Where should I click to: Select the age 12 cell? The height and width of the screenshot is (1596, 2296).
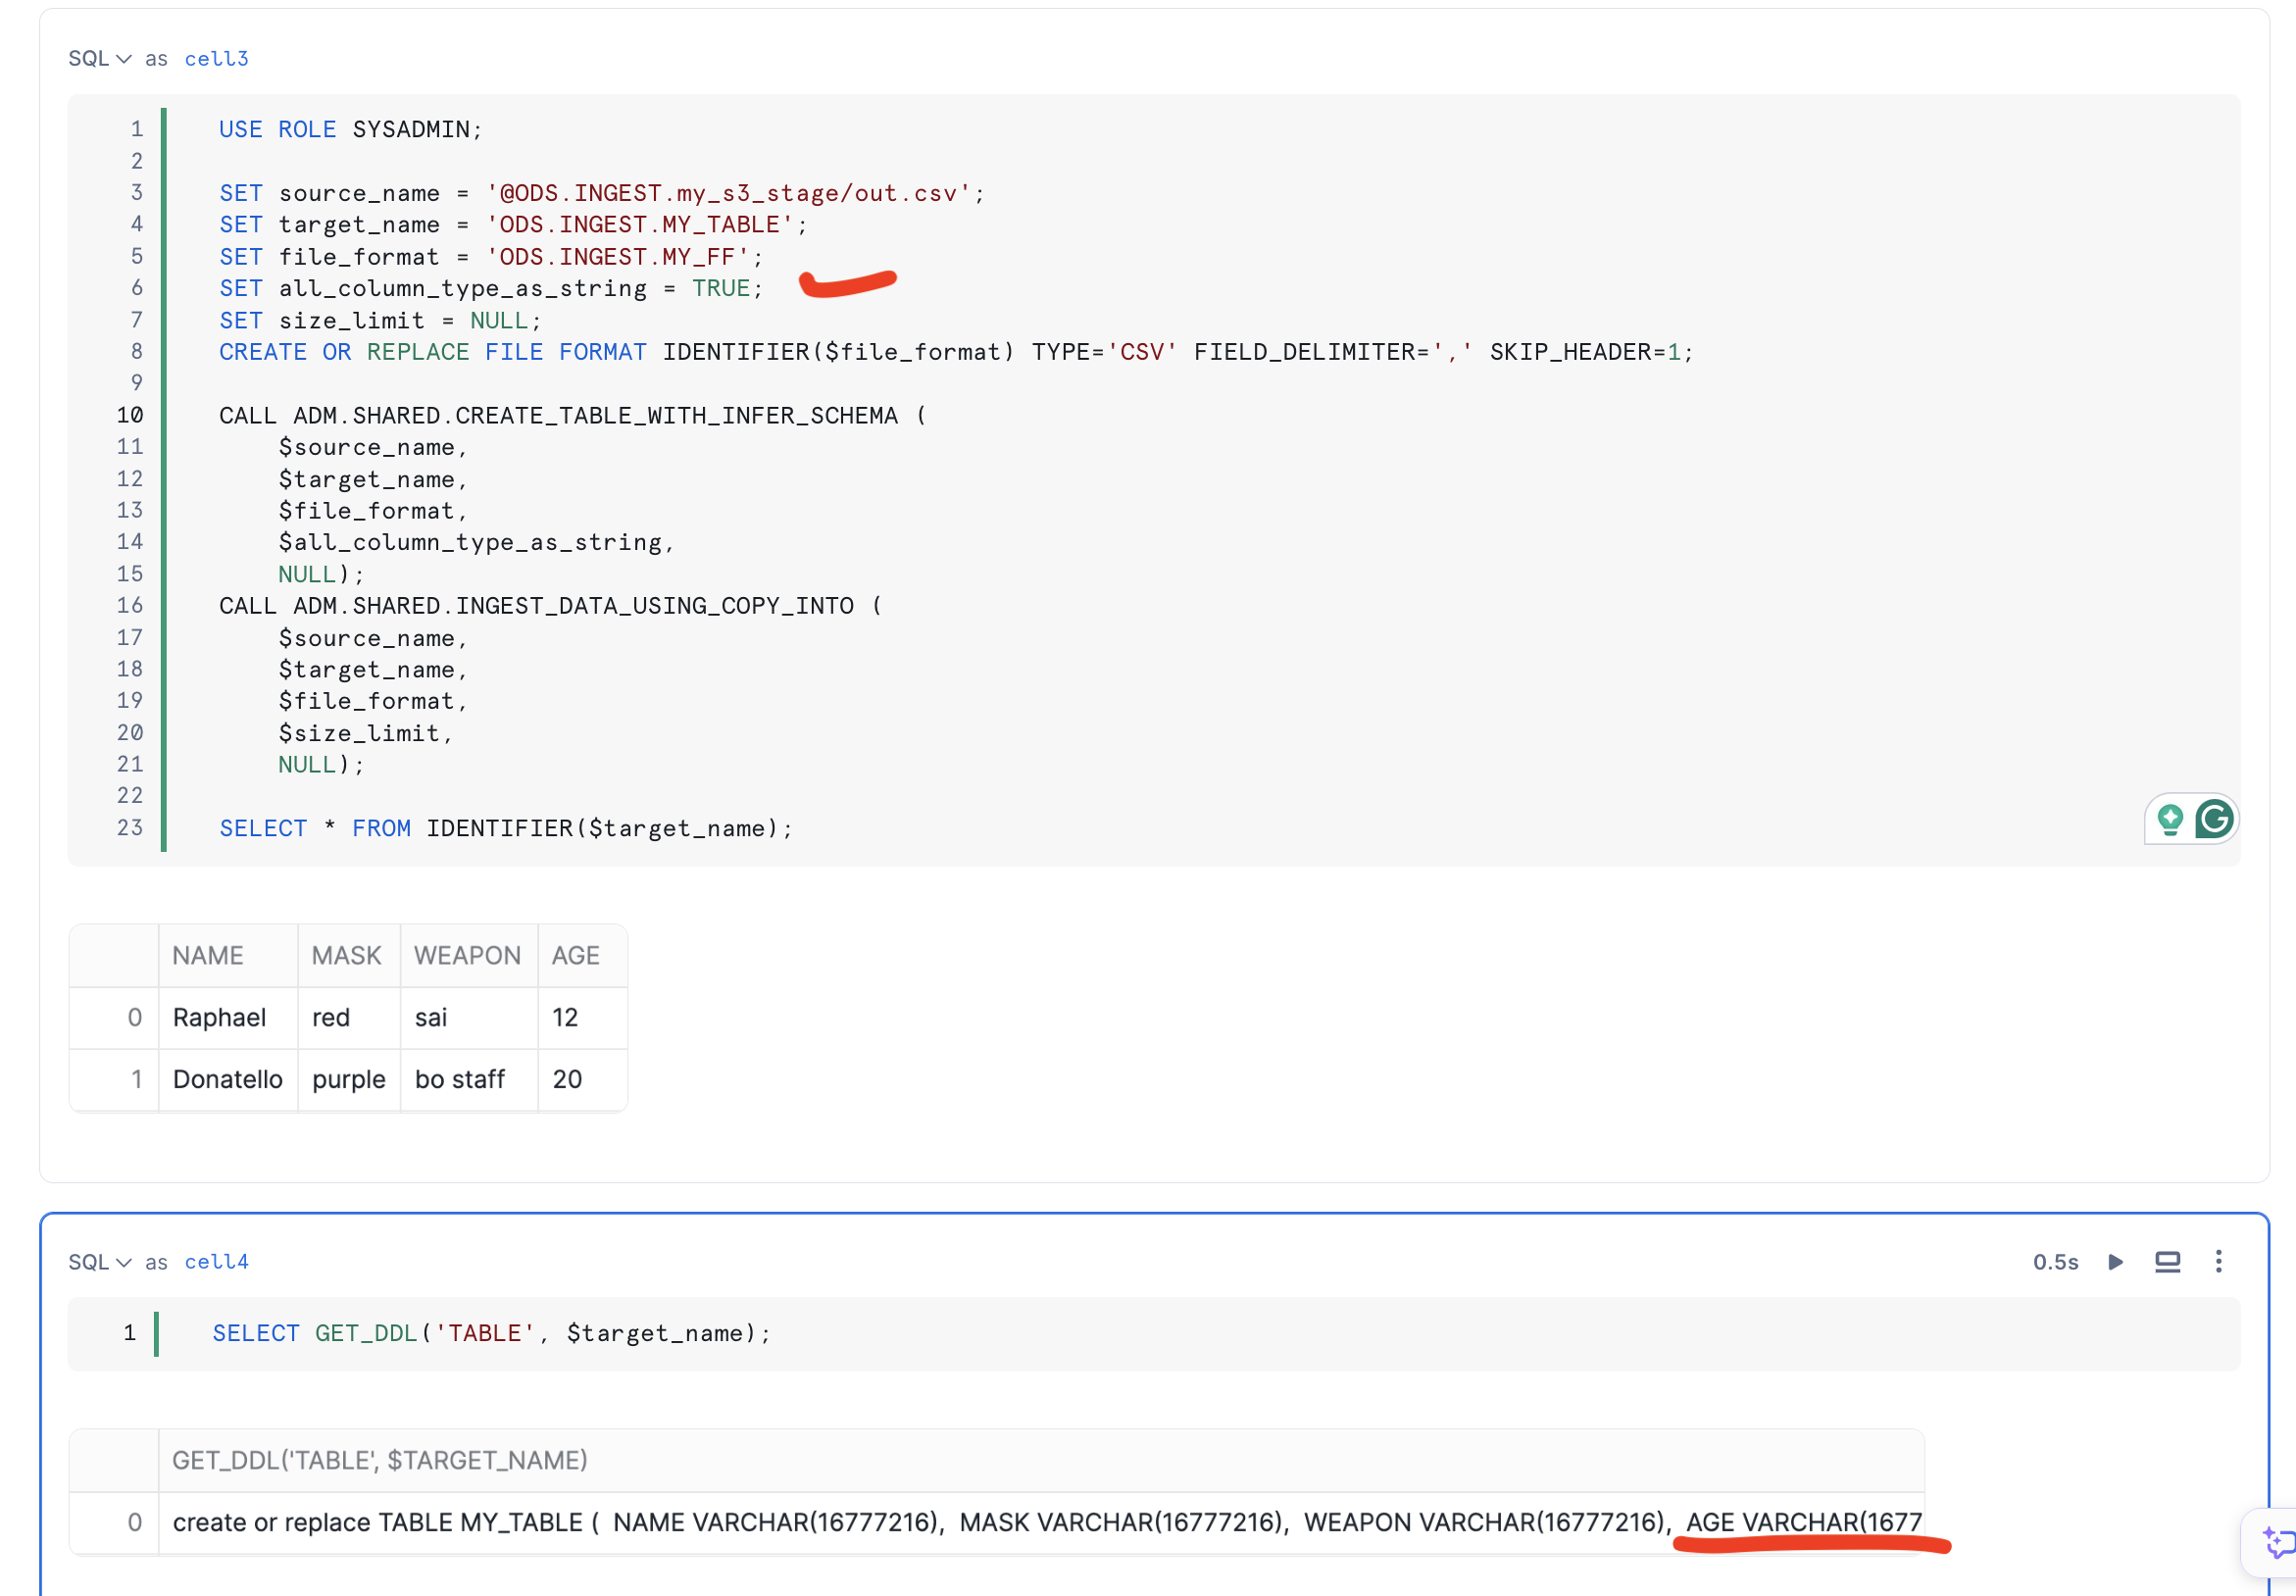coord(583,1018)
